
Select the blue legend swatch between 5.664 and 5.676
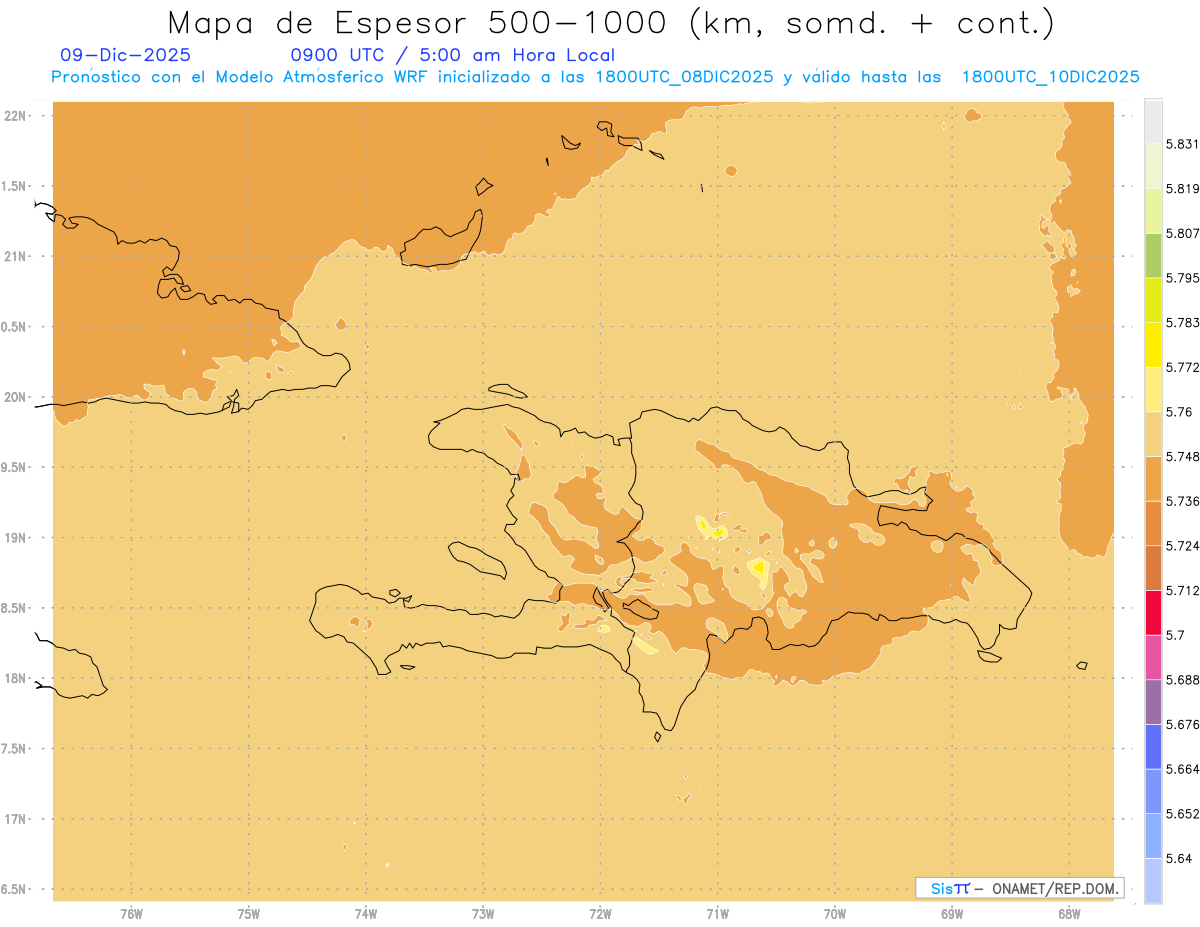(x=1153, y=746)
